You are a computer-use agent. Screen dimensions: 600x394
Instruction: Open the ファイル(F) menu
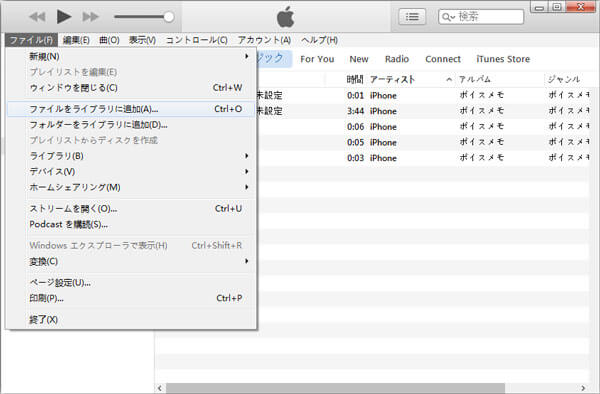tap(31, 40)
